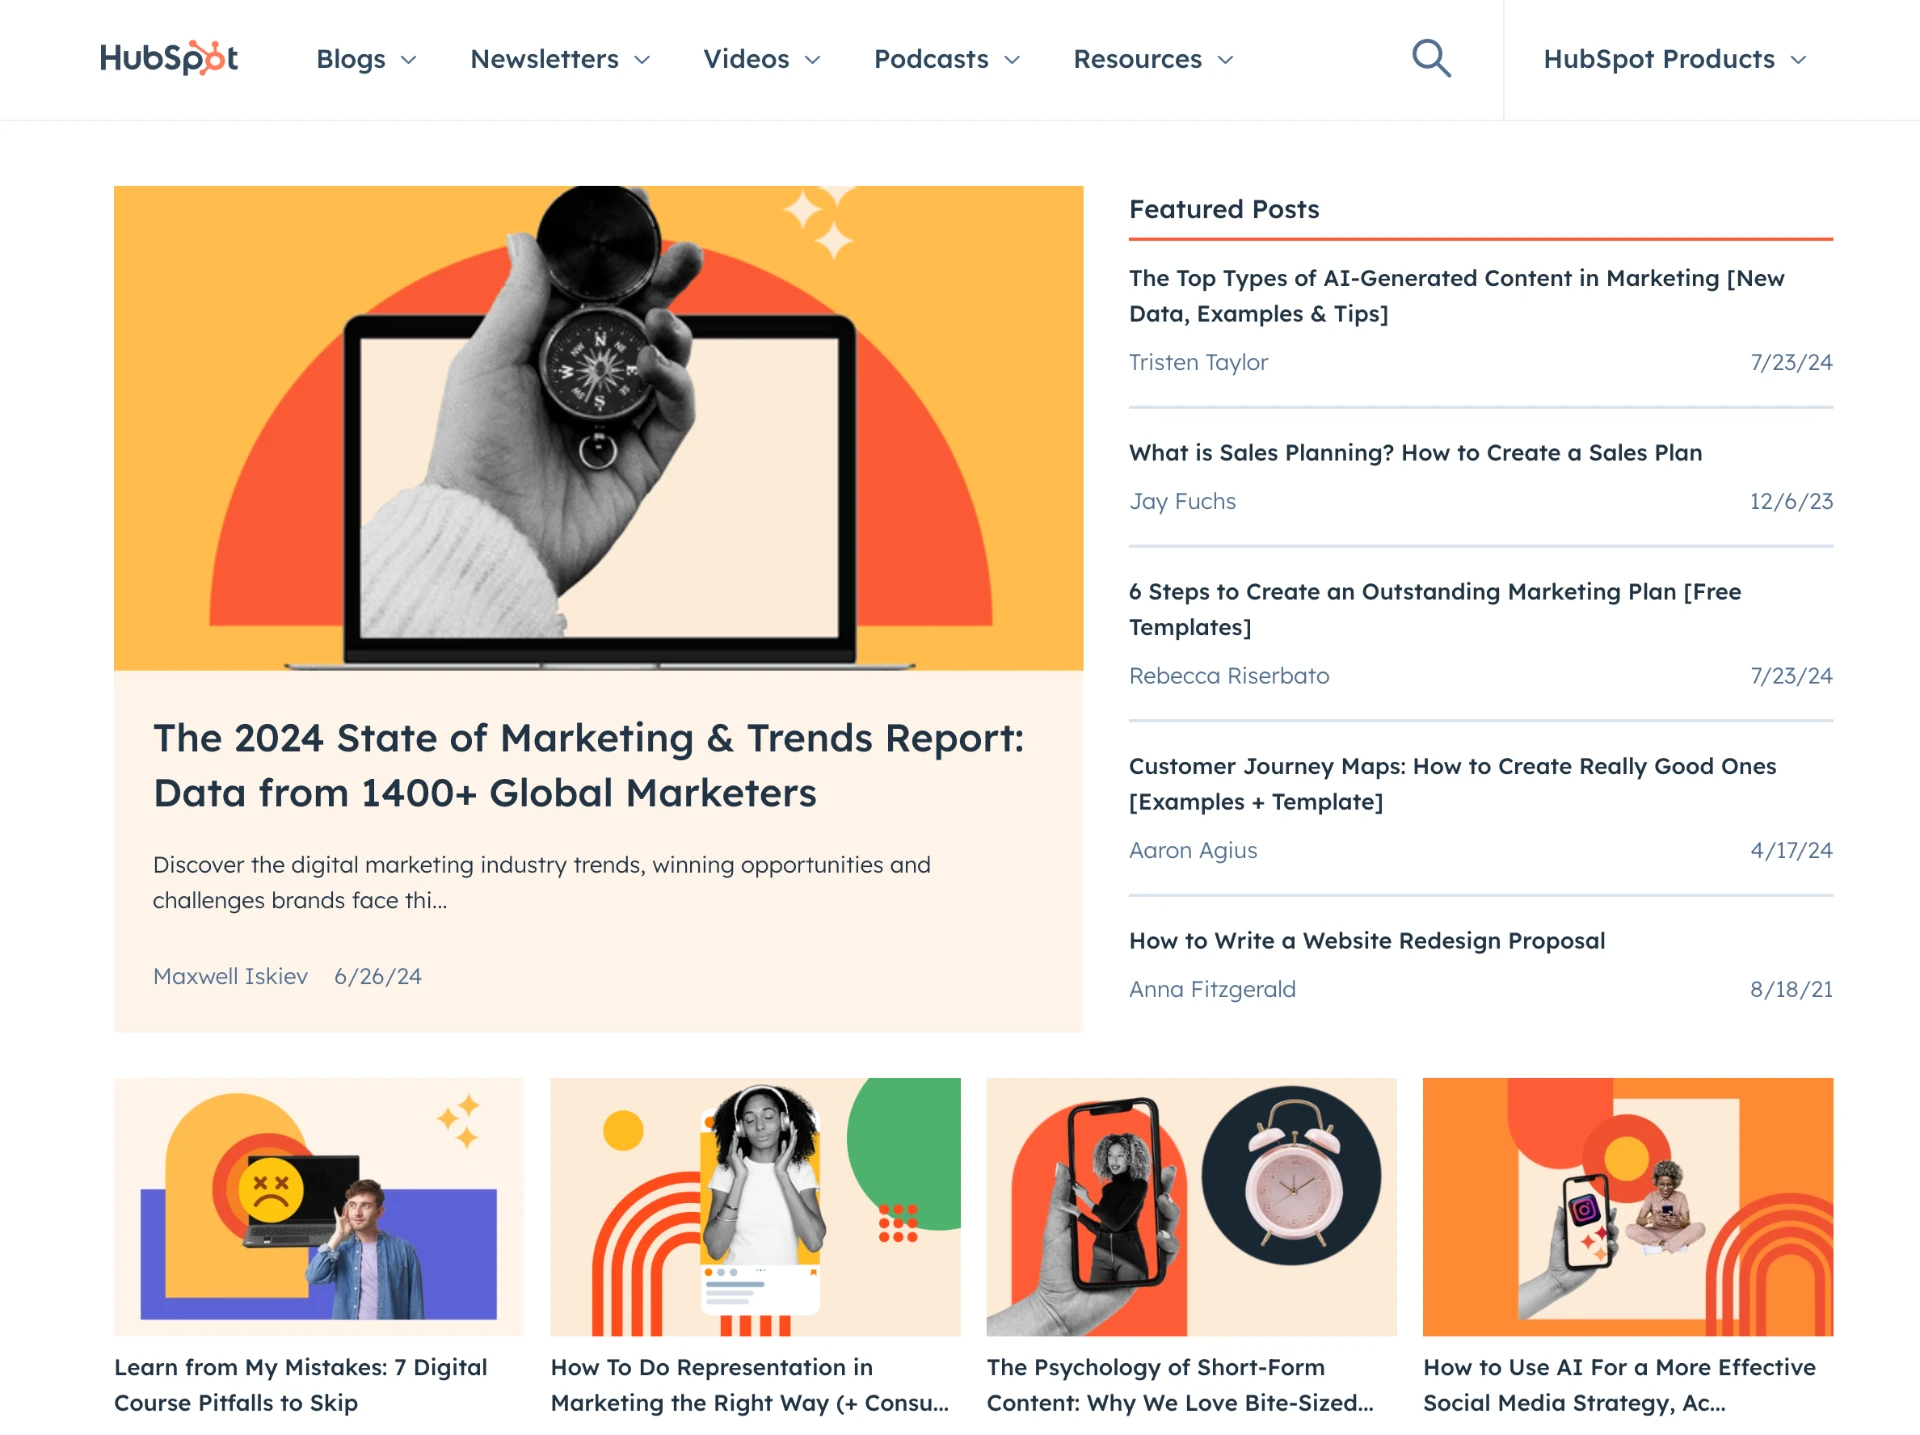The width and height of the screenshot is (1920, 1435).
Task: Open the alarm clock short-form content thumbnail
Action: [x=1191, y=1206]
